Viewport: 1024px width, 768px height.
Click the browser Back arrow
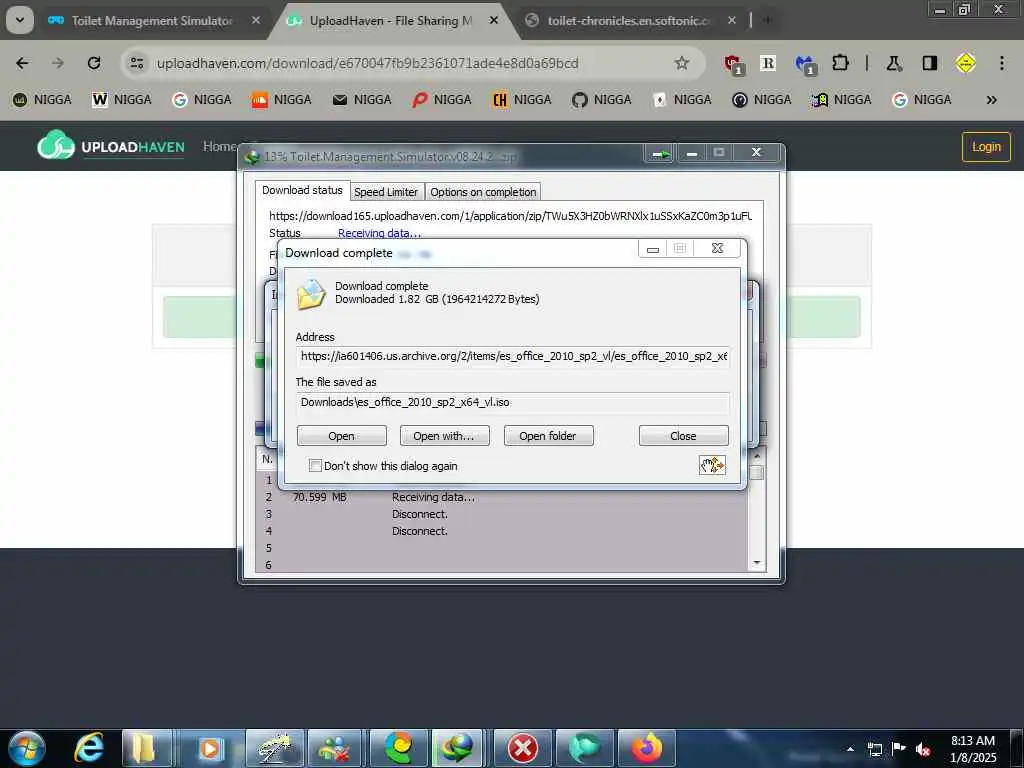pyautogui.click(x=22, y=63)
